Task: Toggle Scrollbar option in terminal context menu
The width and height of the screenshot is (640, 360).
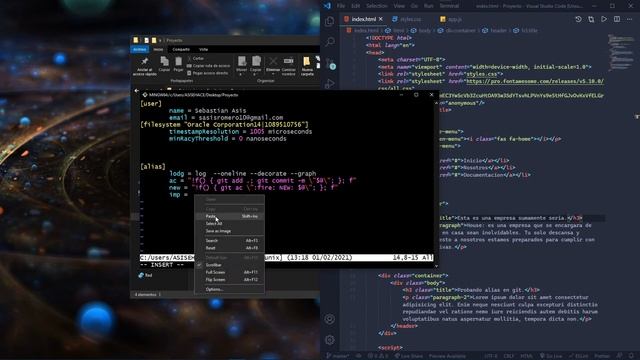Action: [229, 265]
